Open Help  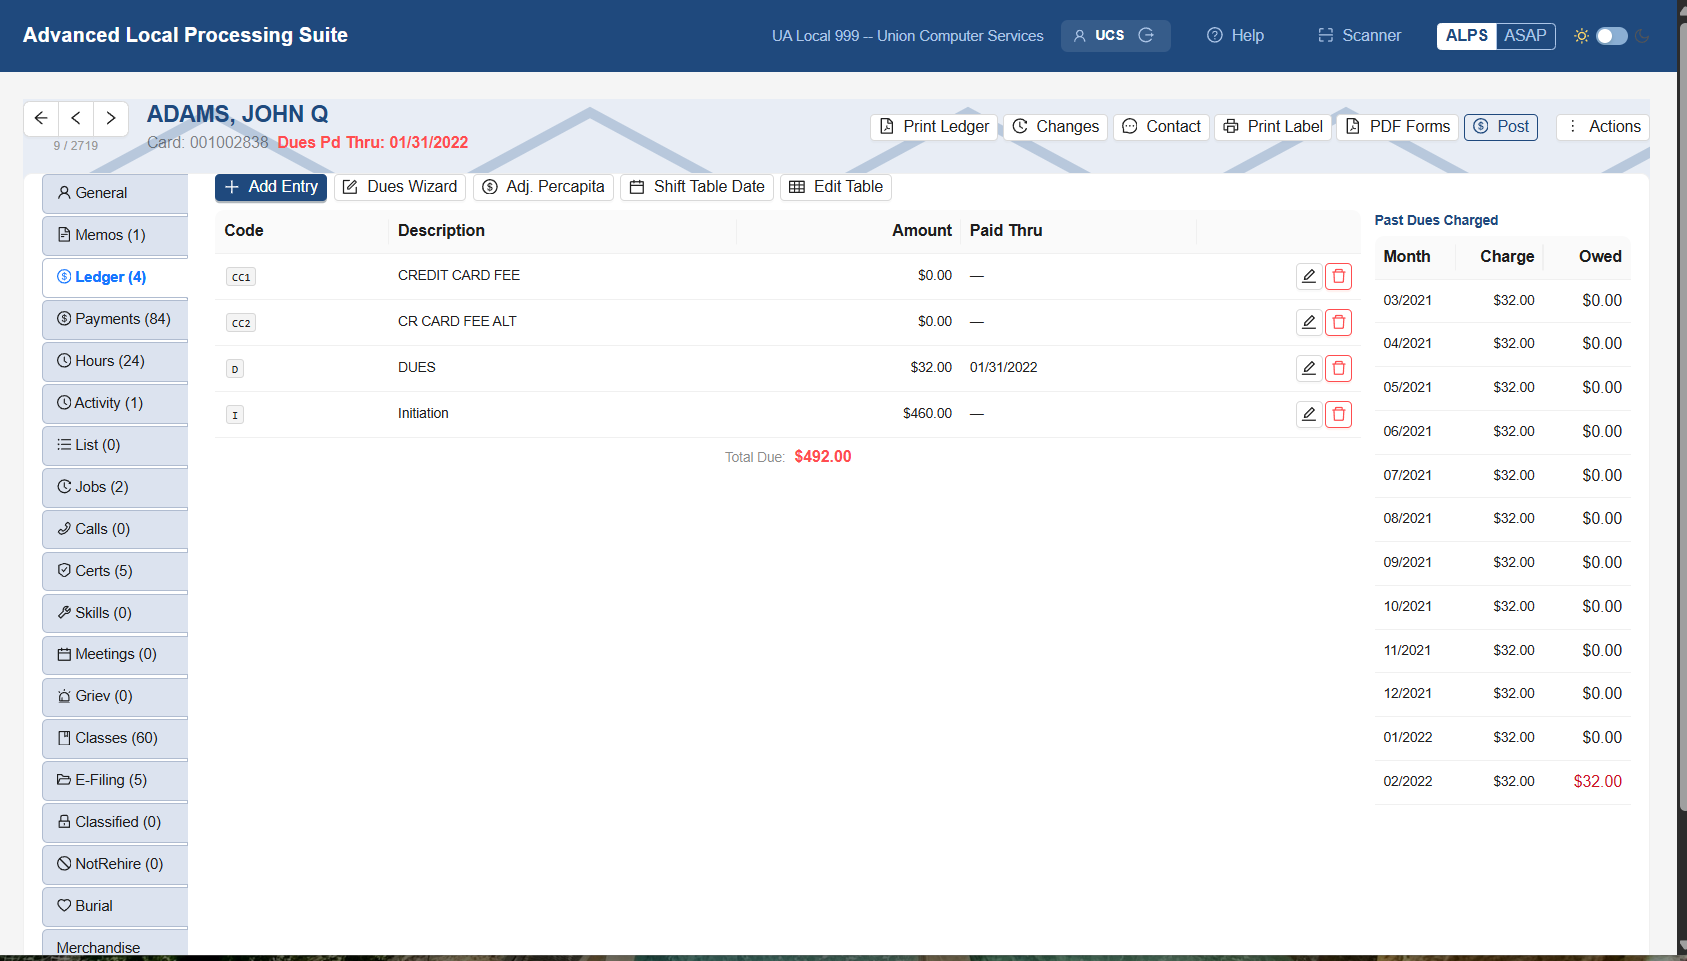tap(1235, 35)
